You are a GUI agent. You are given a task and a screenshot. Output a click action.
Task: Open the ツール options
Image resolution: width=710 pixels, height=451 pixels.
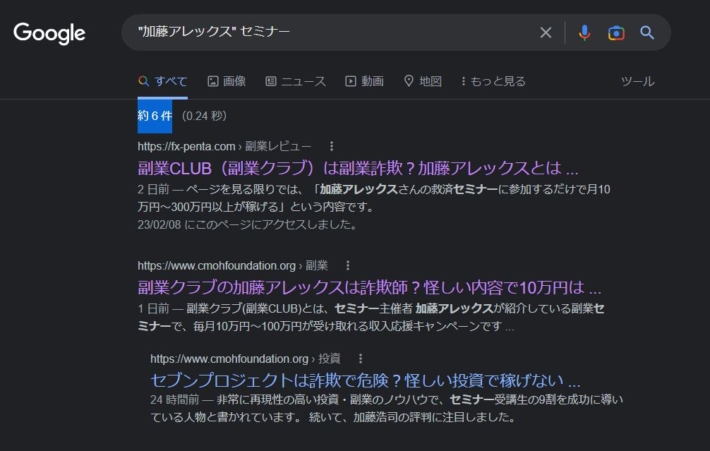pos(638,82)
